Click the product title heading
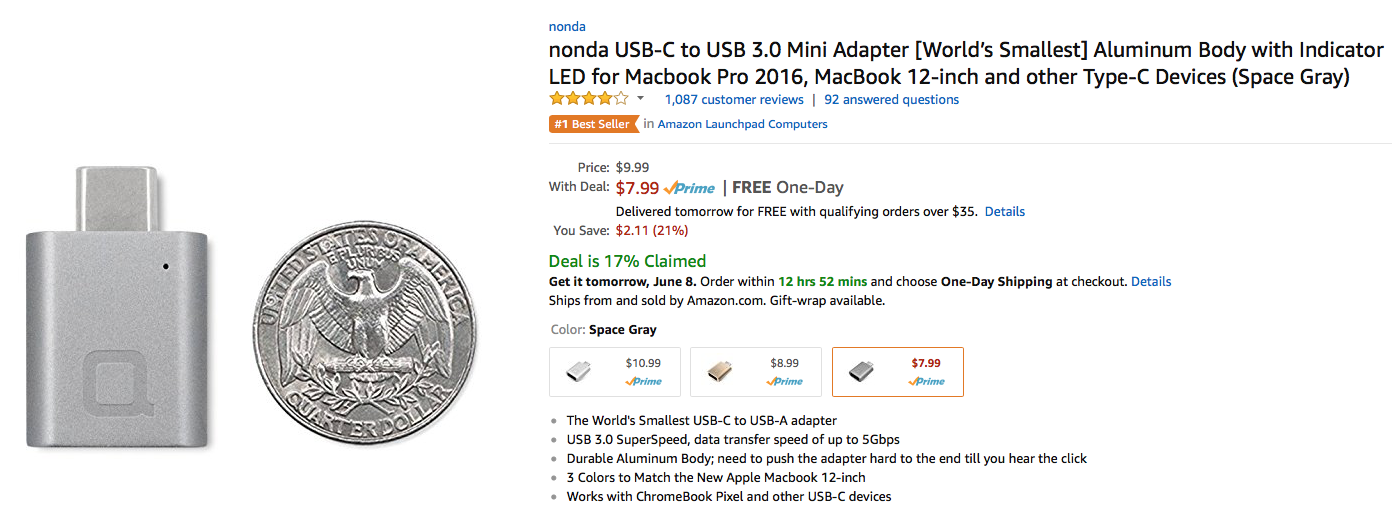 pos(965,63)
